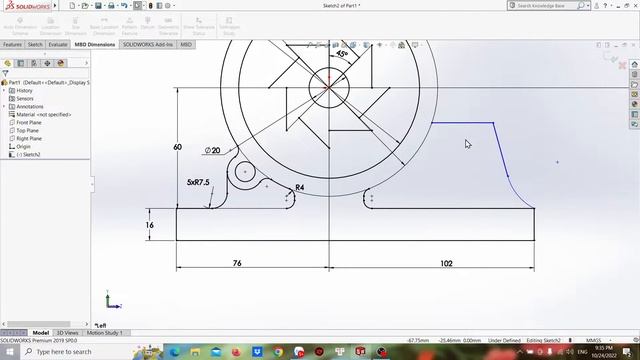The width and height of the screenshot is (640, 360).
Task: Click the Select cursor tool icon
Action: coord(138,6)
